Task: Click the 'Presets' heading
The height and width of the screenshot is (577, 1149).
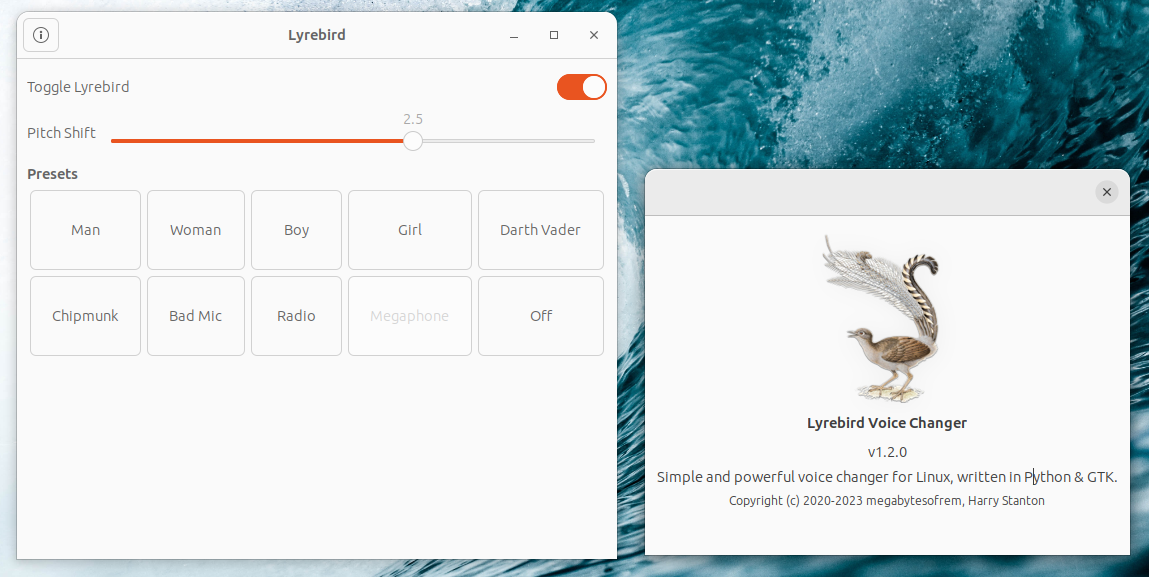Action: click(x=52, y=174)
